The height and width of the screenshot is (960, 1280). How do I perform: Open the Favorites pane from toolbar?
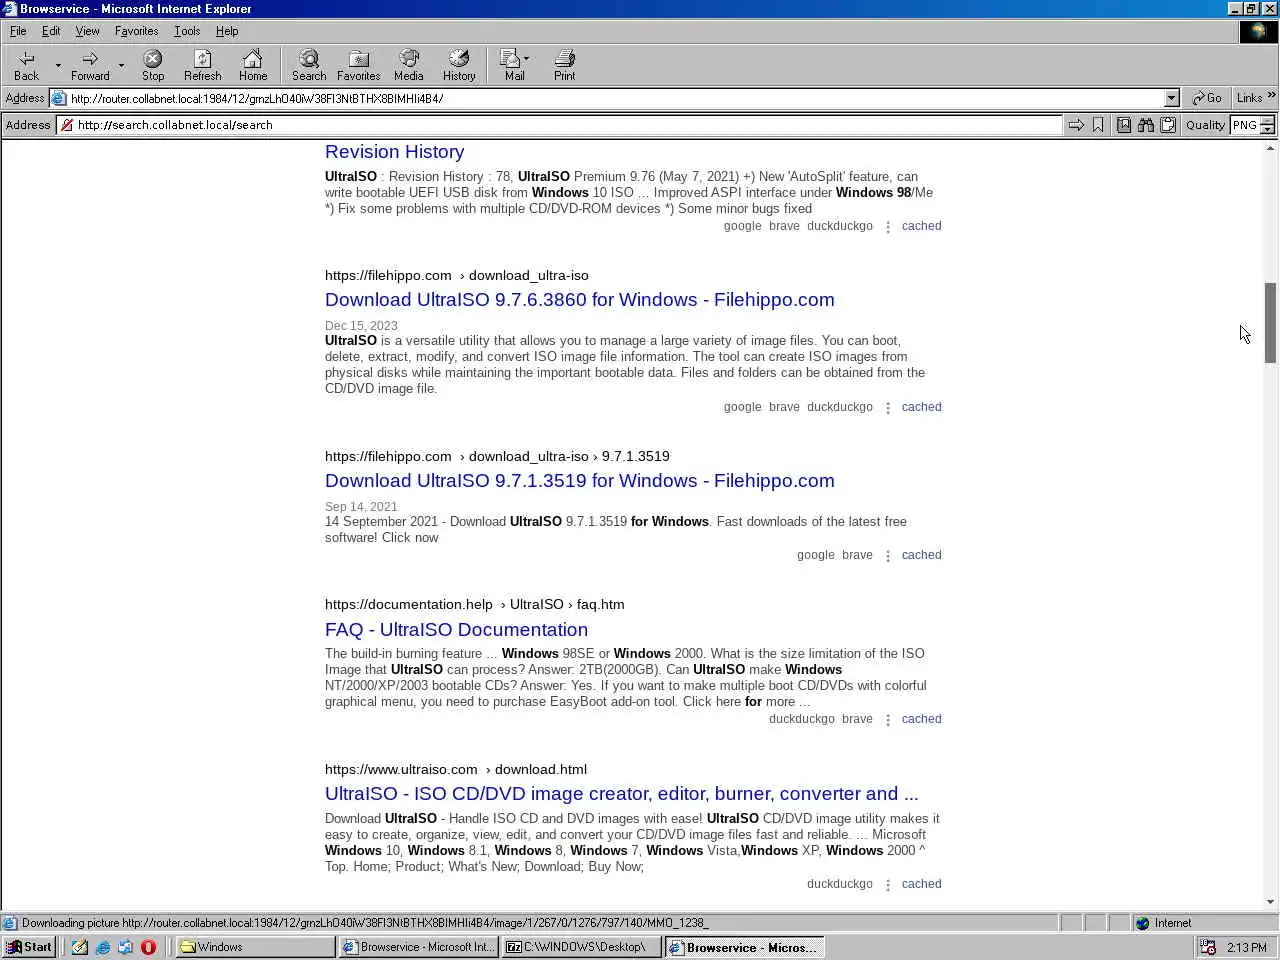click(x=358, y=65)
